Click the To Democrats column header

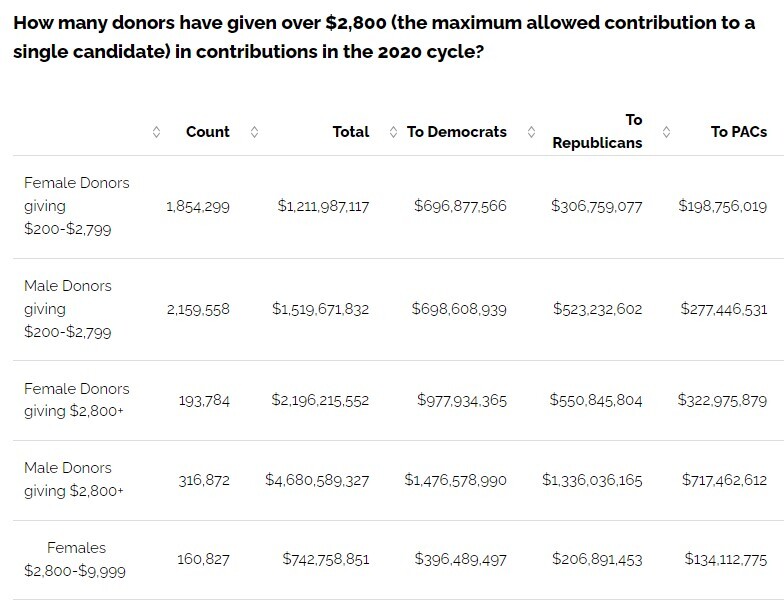coord(456,132)
